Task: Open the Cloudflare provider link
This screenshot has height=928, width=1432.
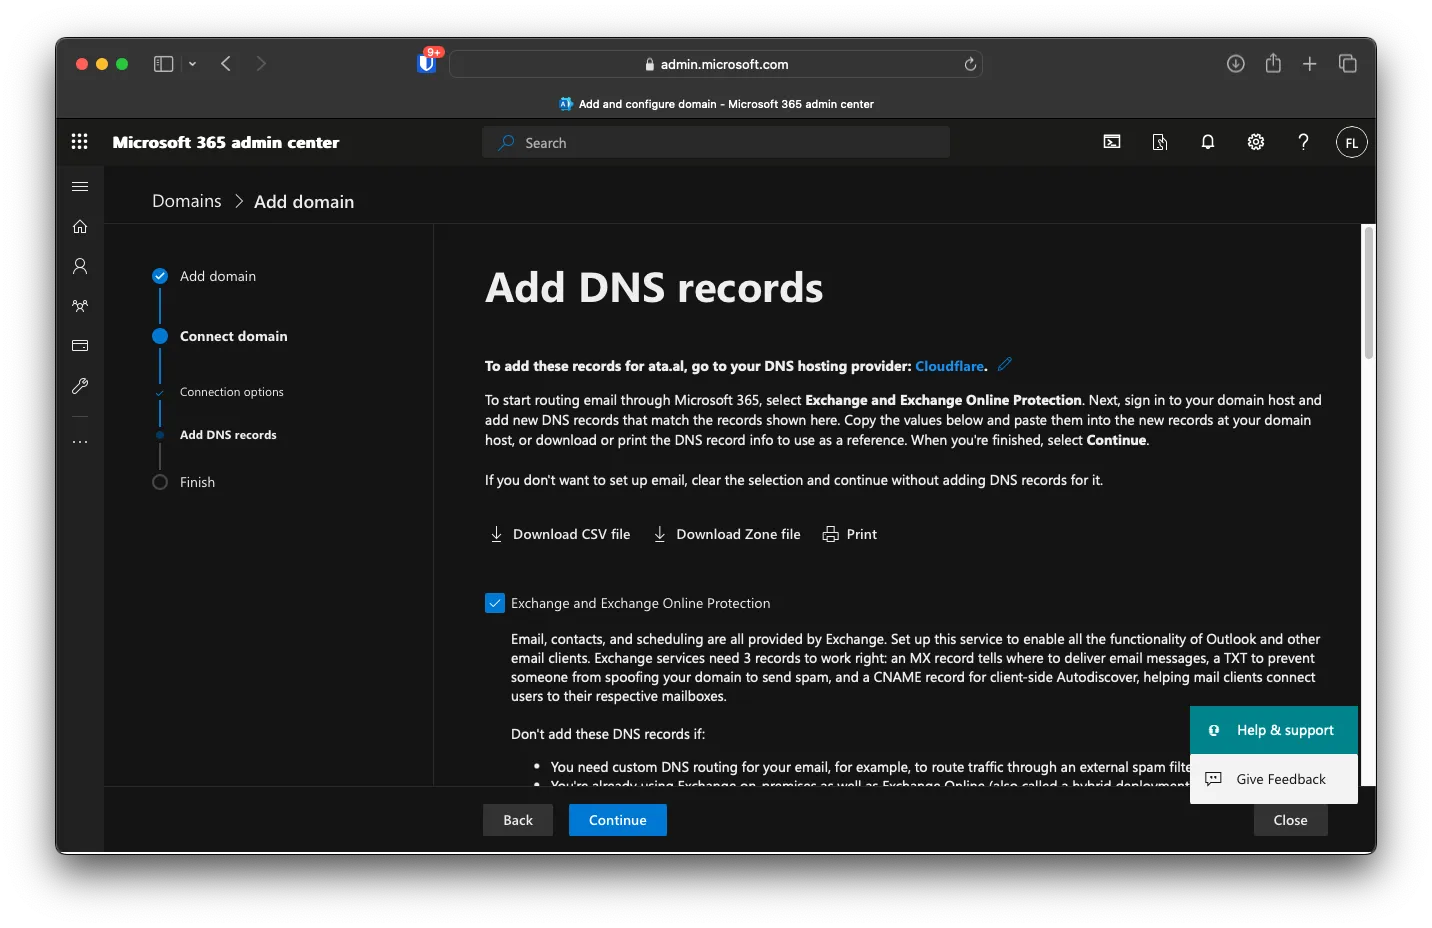Action: tap(949, 366)
